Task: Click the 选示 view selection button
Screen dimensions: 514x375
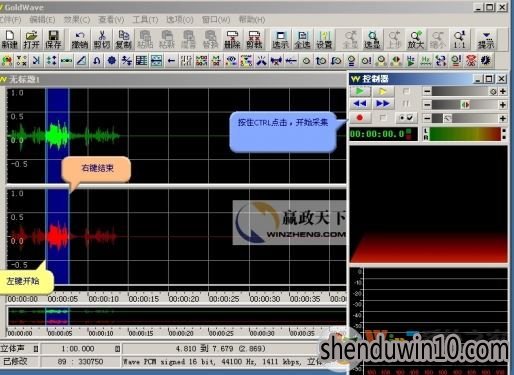Action: [280, 39]
